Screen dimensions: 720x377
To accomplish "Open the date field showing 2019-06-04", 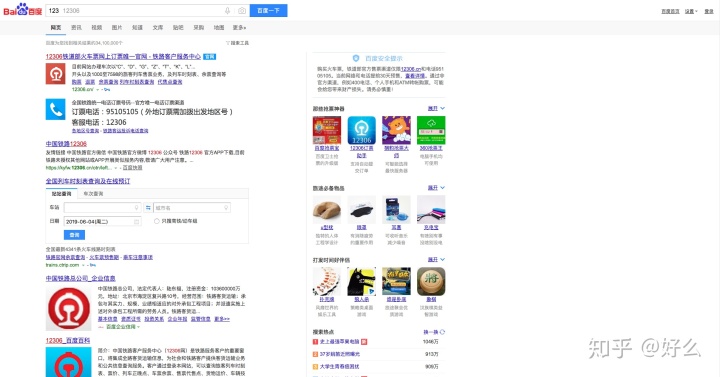I will [102, 221].
